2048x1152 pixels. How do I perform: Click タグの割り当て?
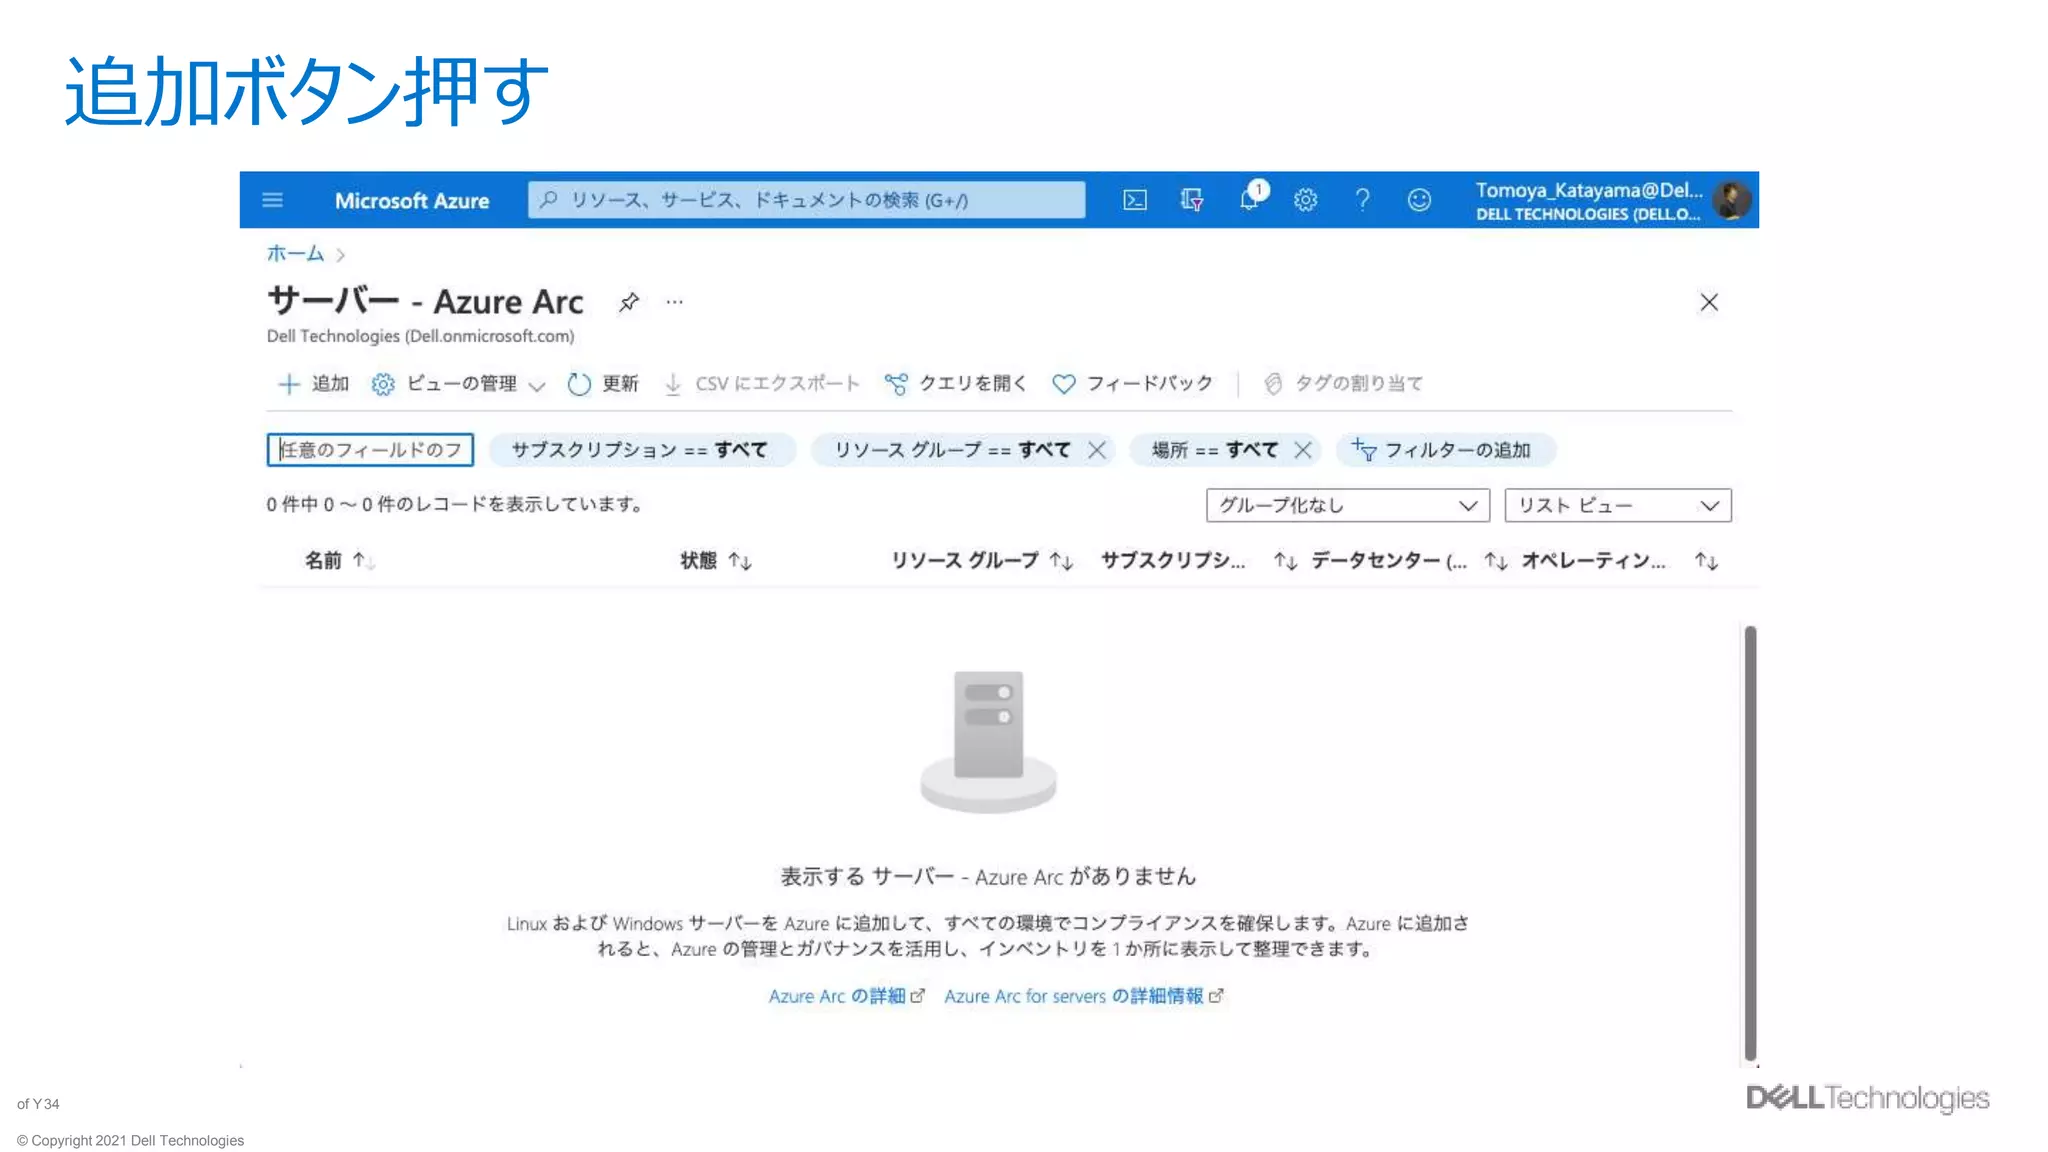(x=1344, y=384)
